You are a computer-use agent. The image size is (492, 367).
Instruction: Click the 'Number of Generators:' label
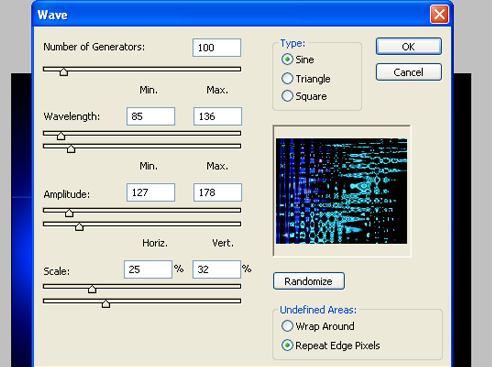point(94,47)
